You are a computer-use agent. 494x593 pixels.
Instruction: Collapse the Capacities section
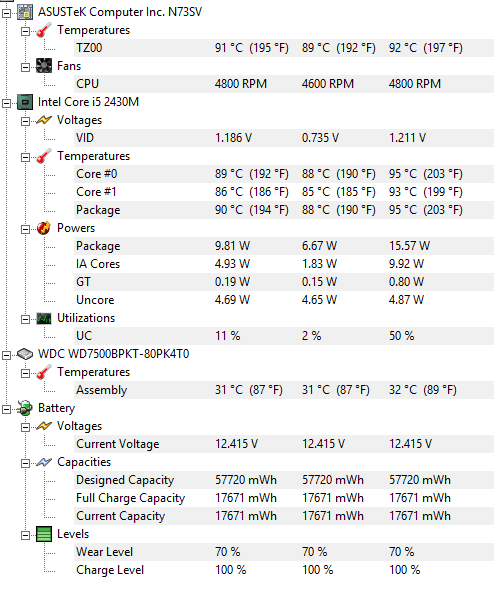[25, 463]
